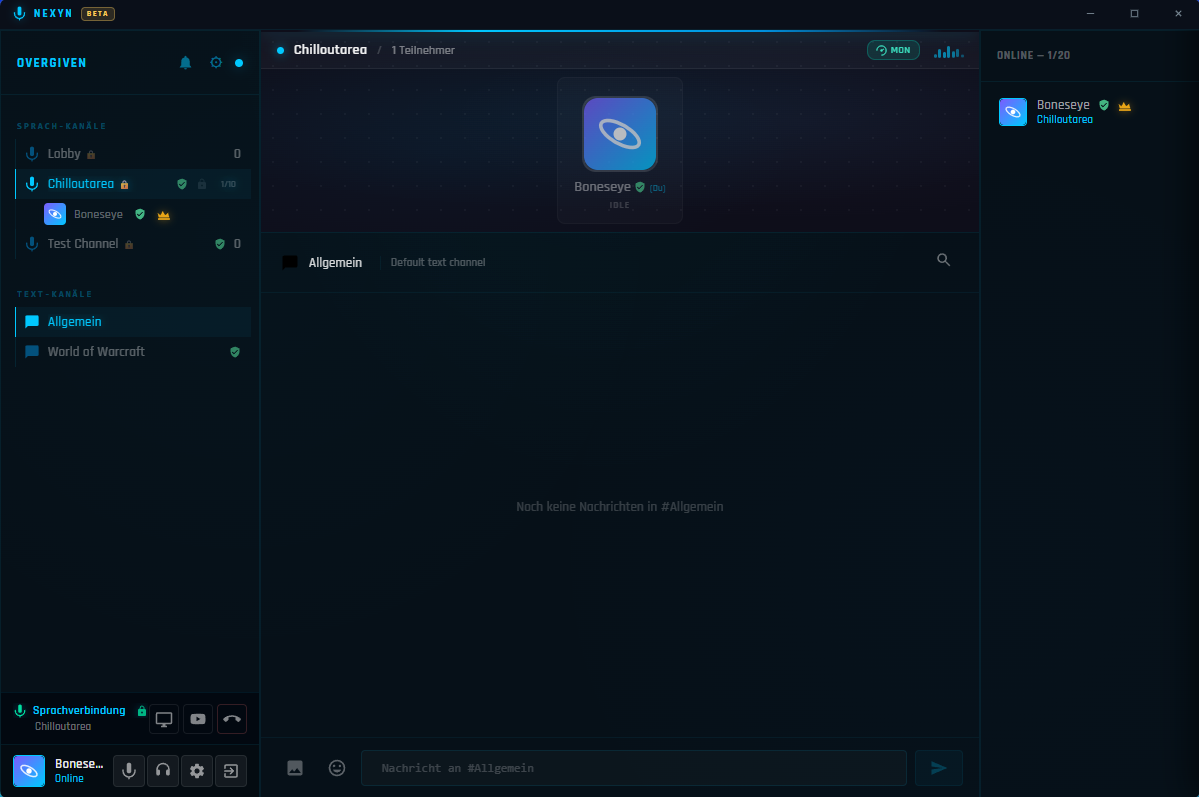Screen dimensions: 1199x797
Task: Open notifications bell icon
Action: pyautogui.click(x=185, y=63)
